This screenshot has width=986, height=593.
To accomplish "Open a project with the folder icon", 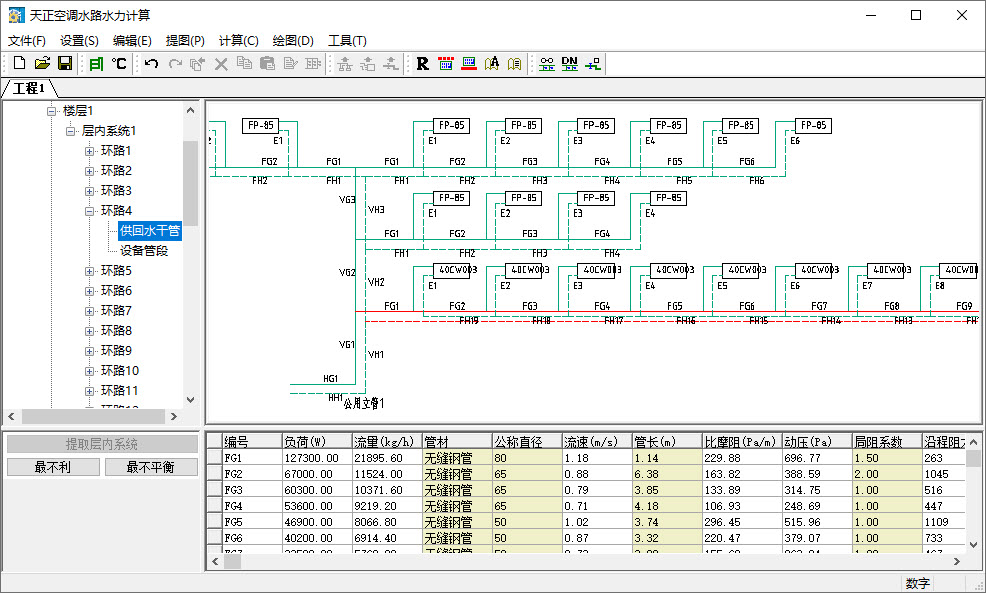I will [x=42, y=64].
